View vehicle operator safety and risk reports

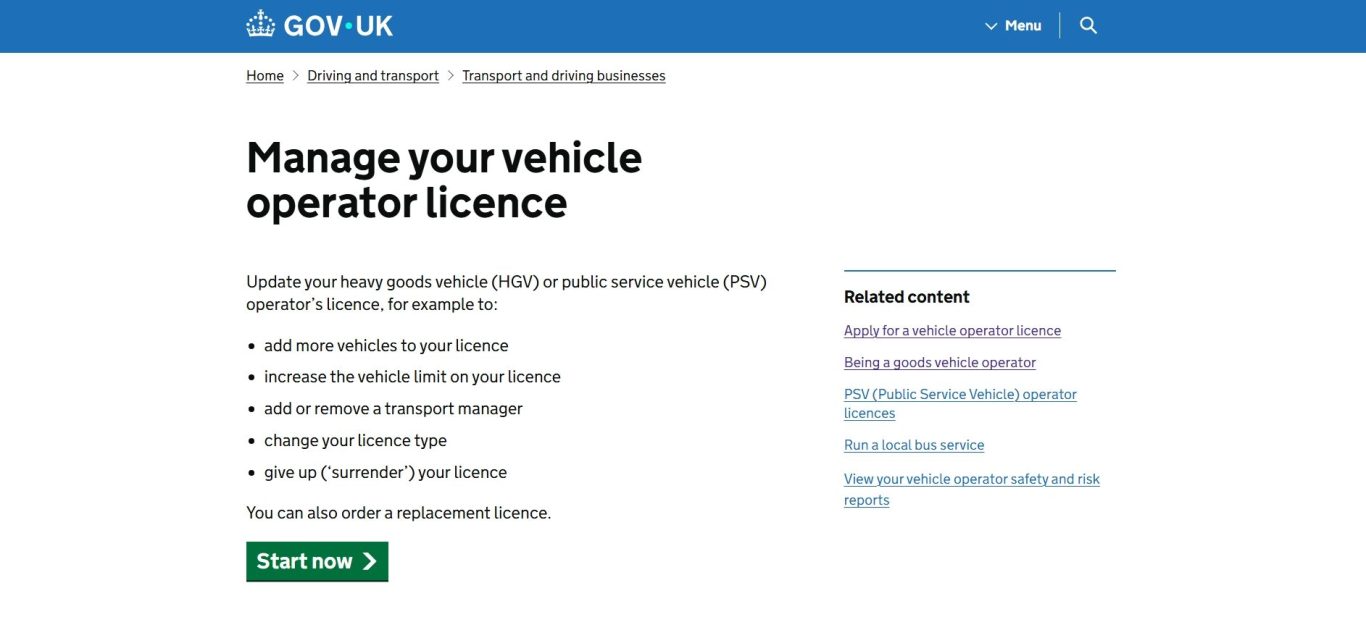(971, 480)
